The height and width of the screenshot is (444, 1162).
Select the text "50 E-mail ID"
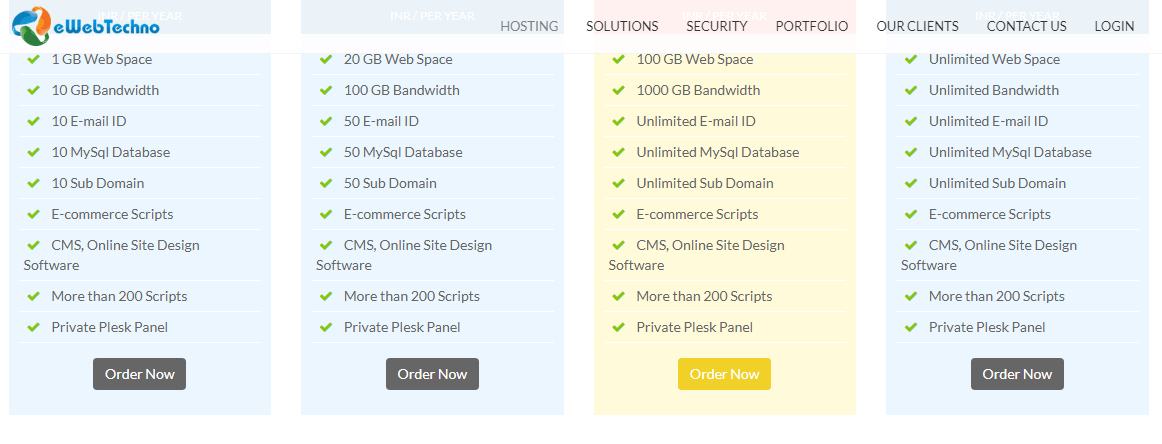382,122
